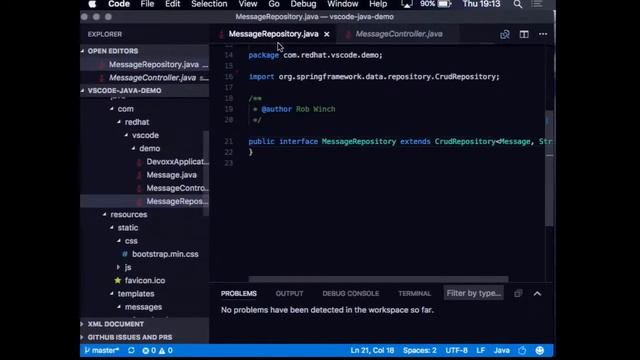Screen dimensions: 640x360
Task: Switch to the Terminal tab
Action: point(414,293)
